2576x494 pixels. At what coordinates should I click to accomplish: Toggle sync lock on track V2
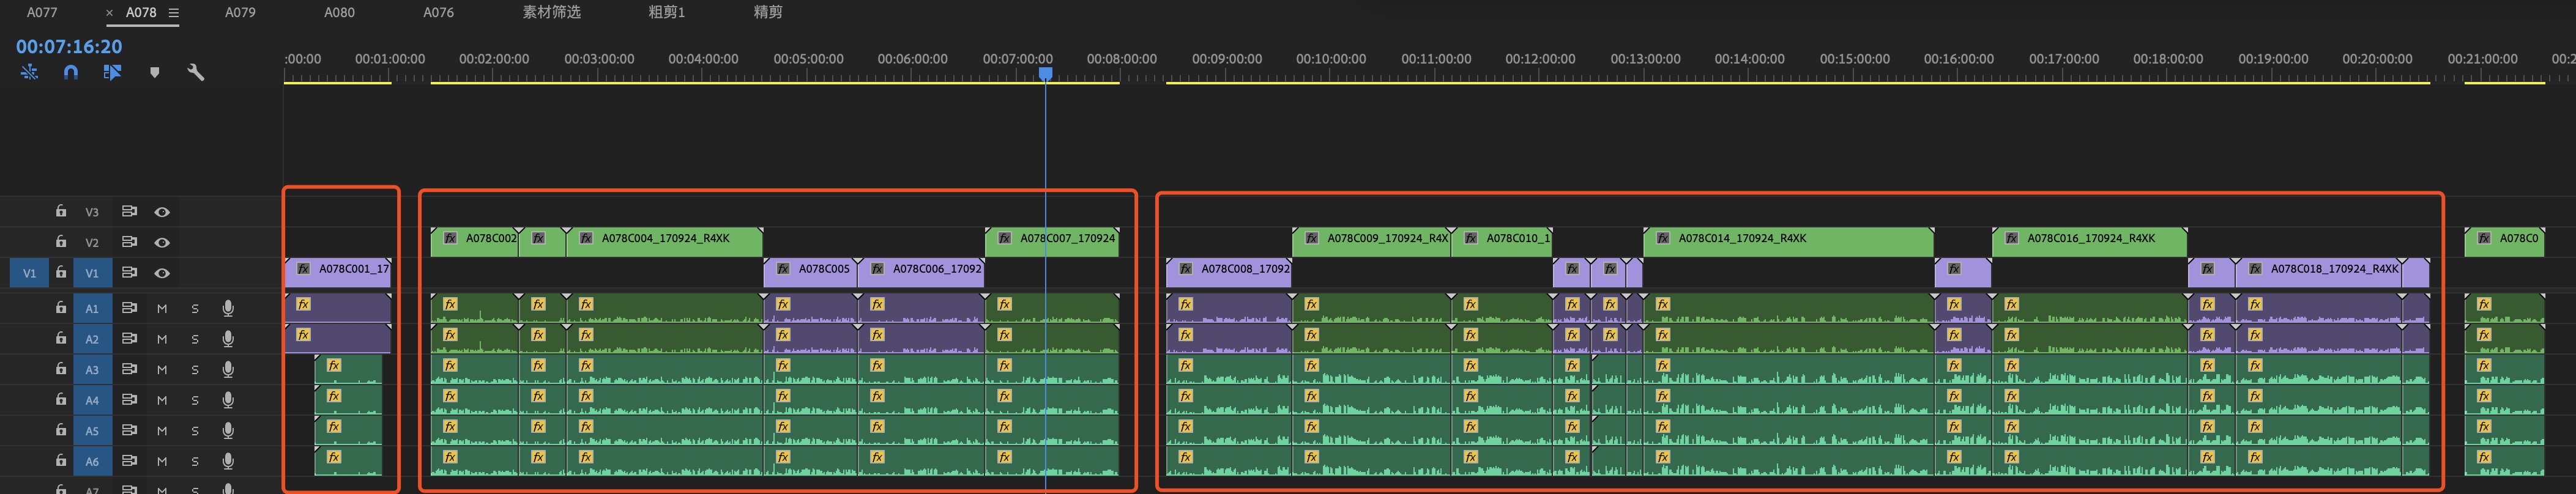click(129, 242)
